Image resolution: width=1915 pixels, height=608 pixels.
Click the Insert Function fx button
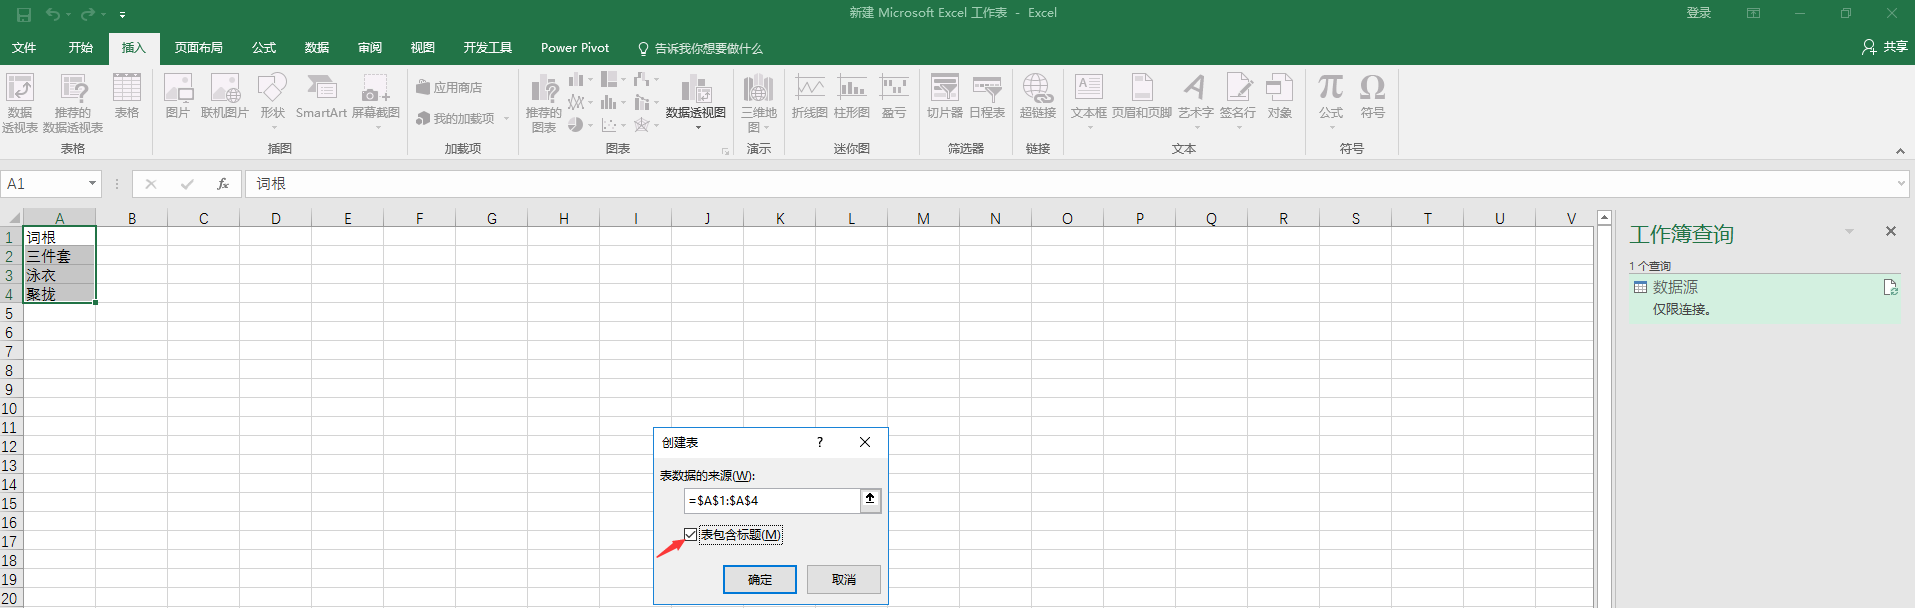[223, 184]
